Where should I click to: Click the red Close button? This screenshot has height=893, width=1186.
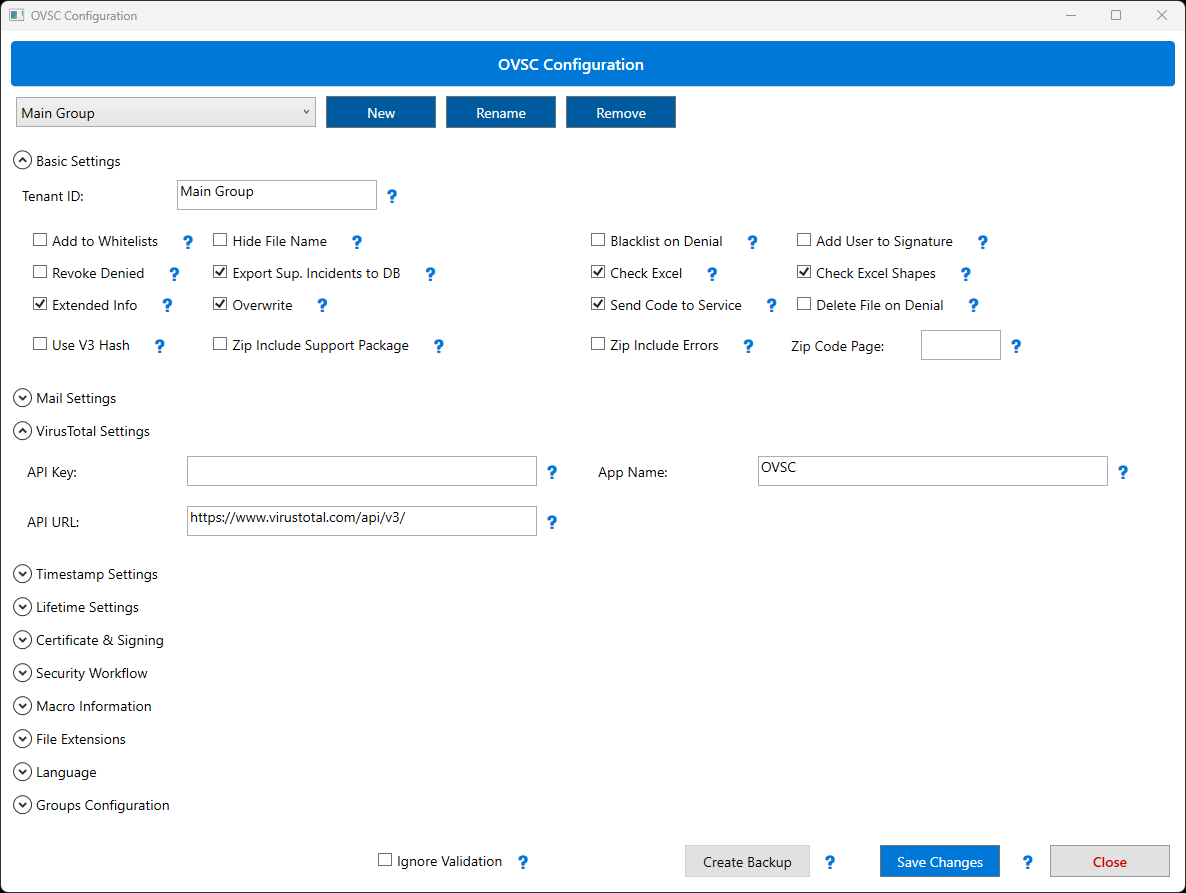[x=1110, y=861]
